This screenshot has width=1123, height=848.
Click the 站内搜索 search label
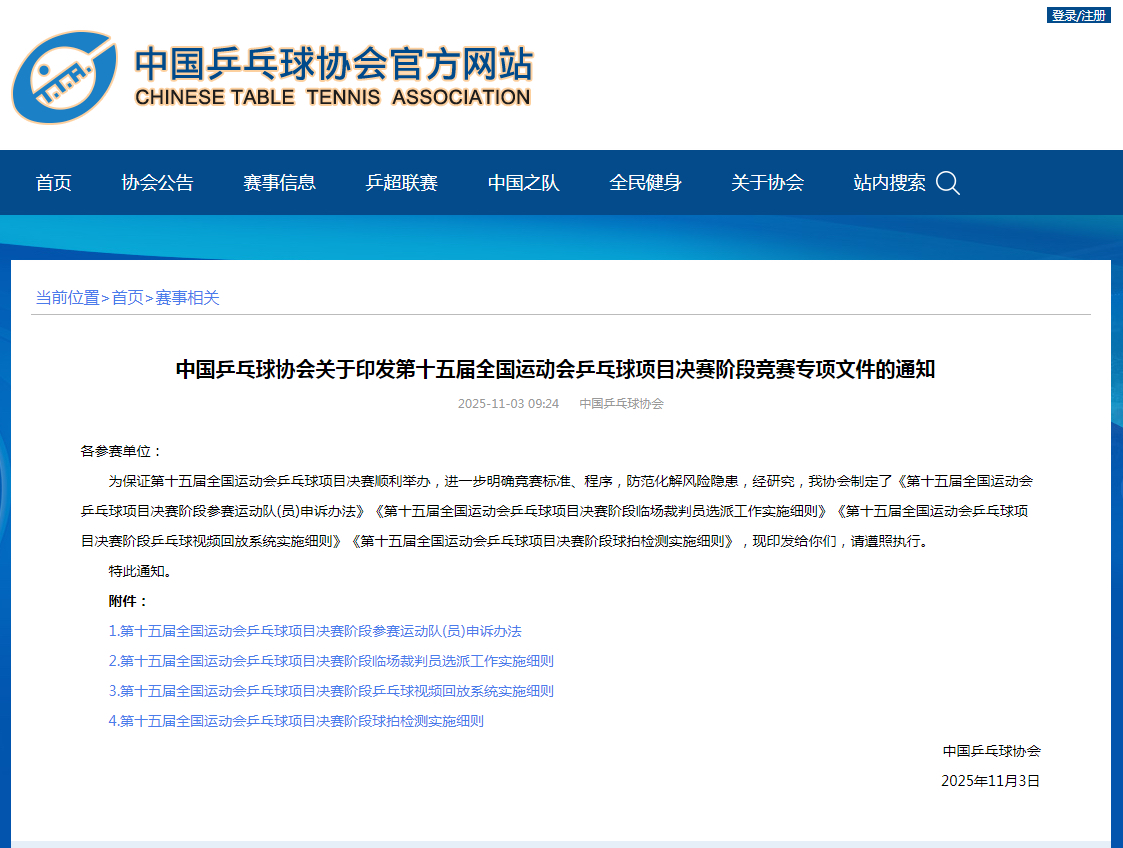click(x=889, y=183)
